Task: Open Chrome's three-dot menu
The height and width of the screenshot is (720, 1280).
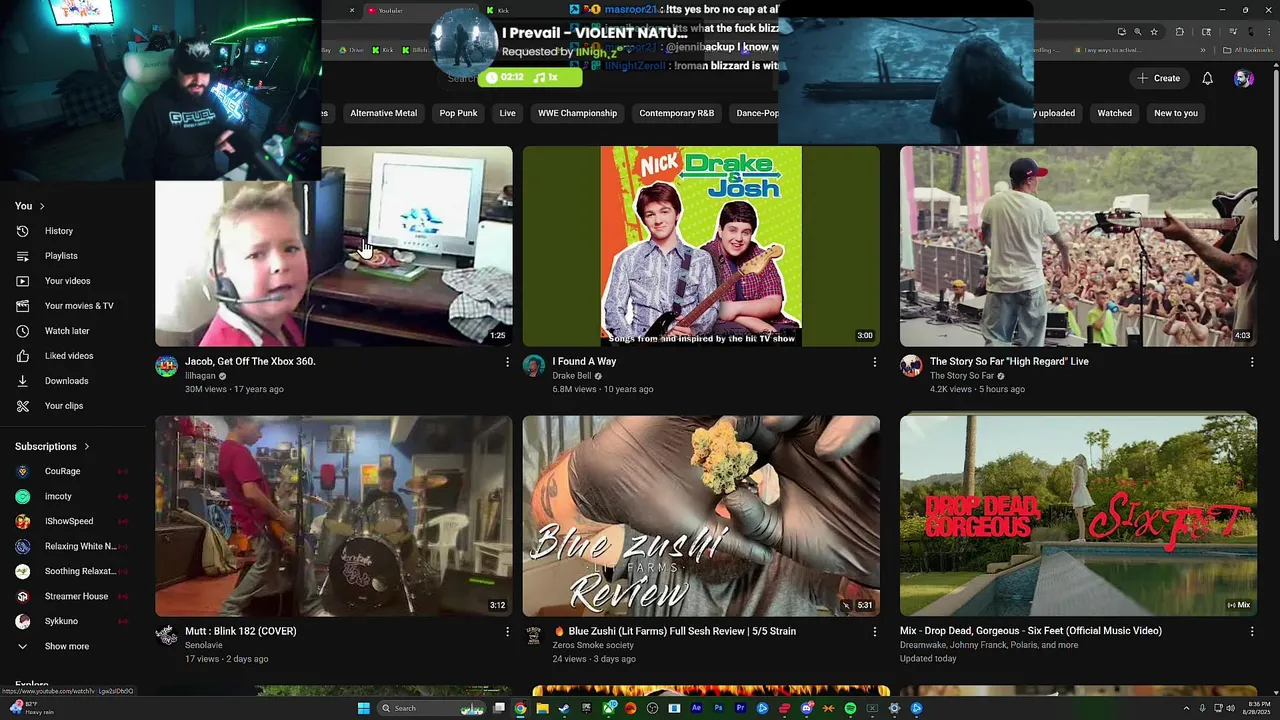Action: (1269, 32)
